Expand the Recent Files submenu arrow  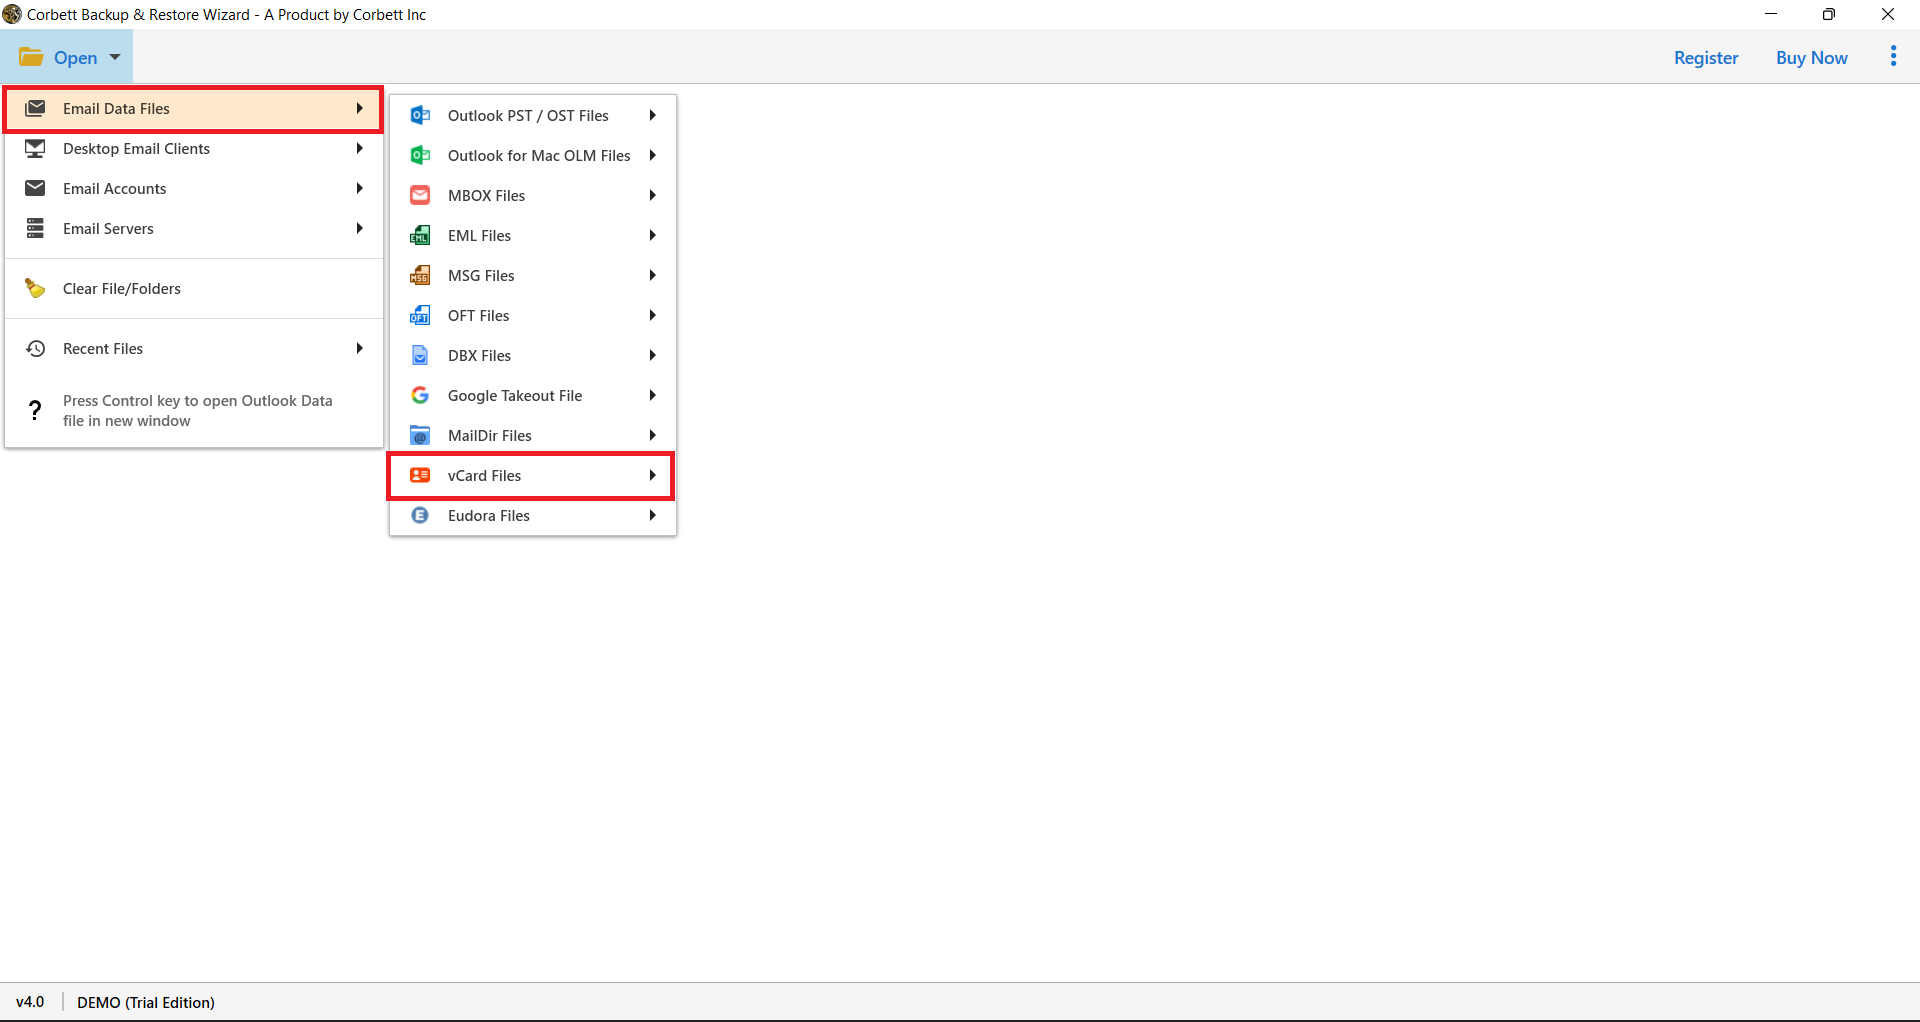click(x=359, y=348)
